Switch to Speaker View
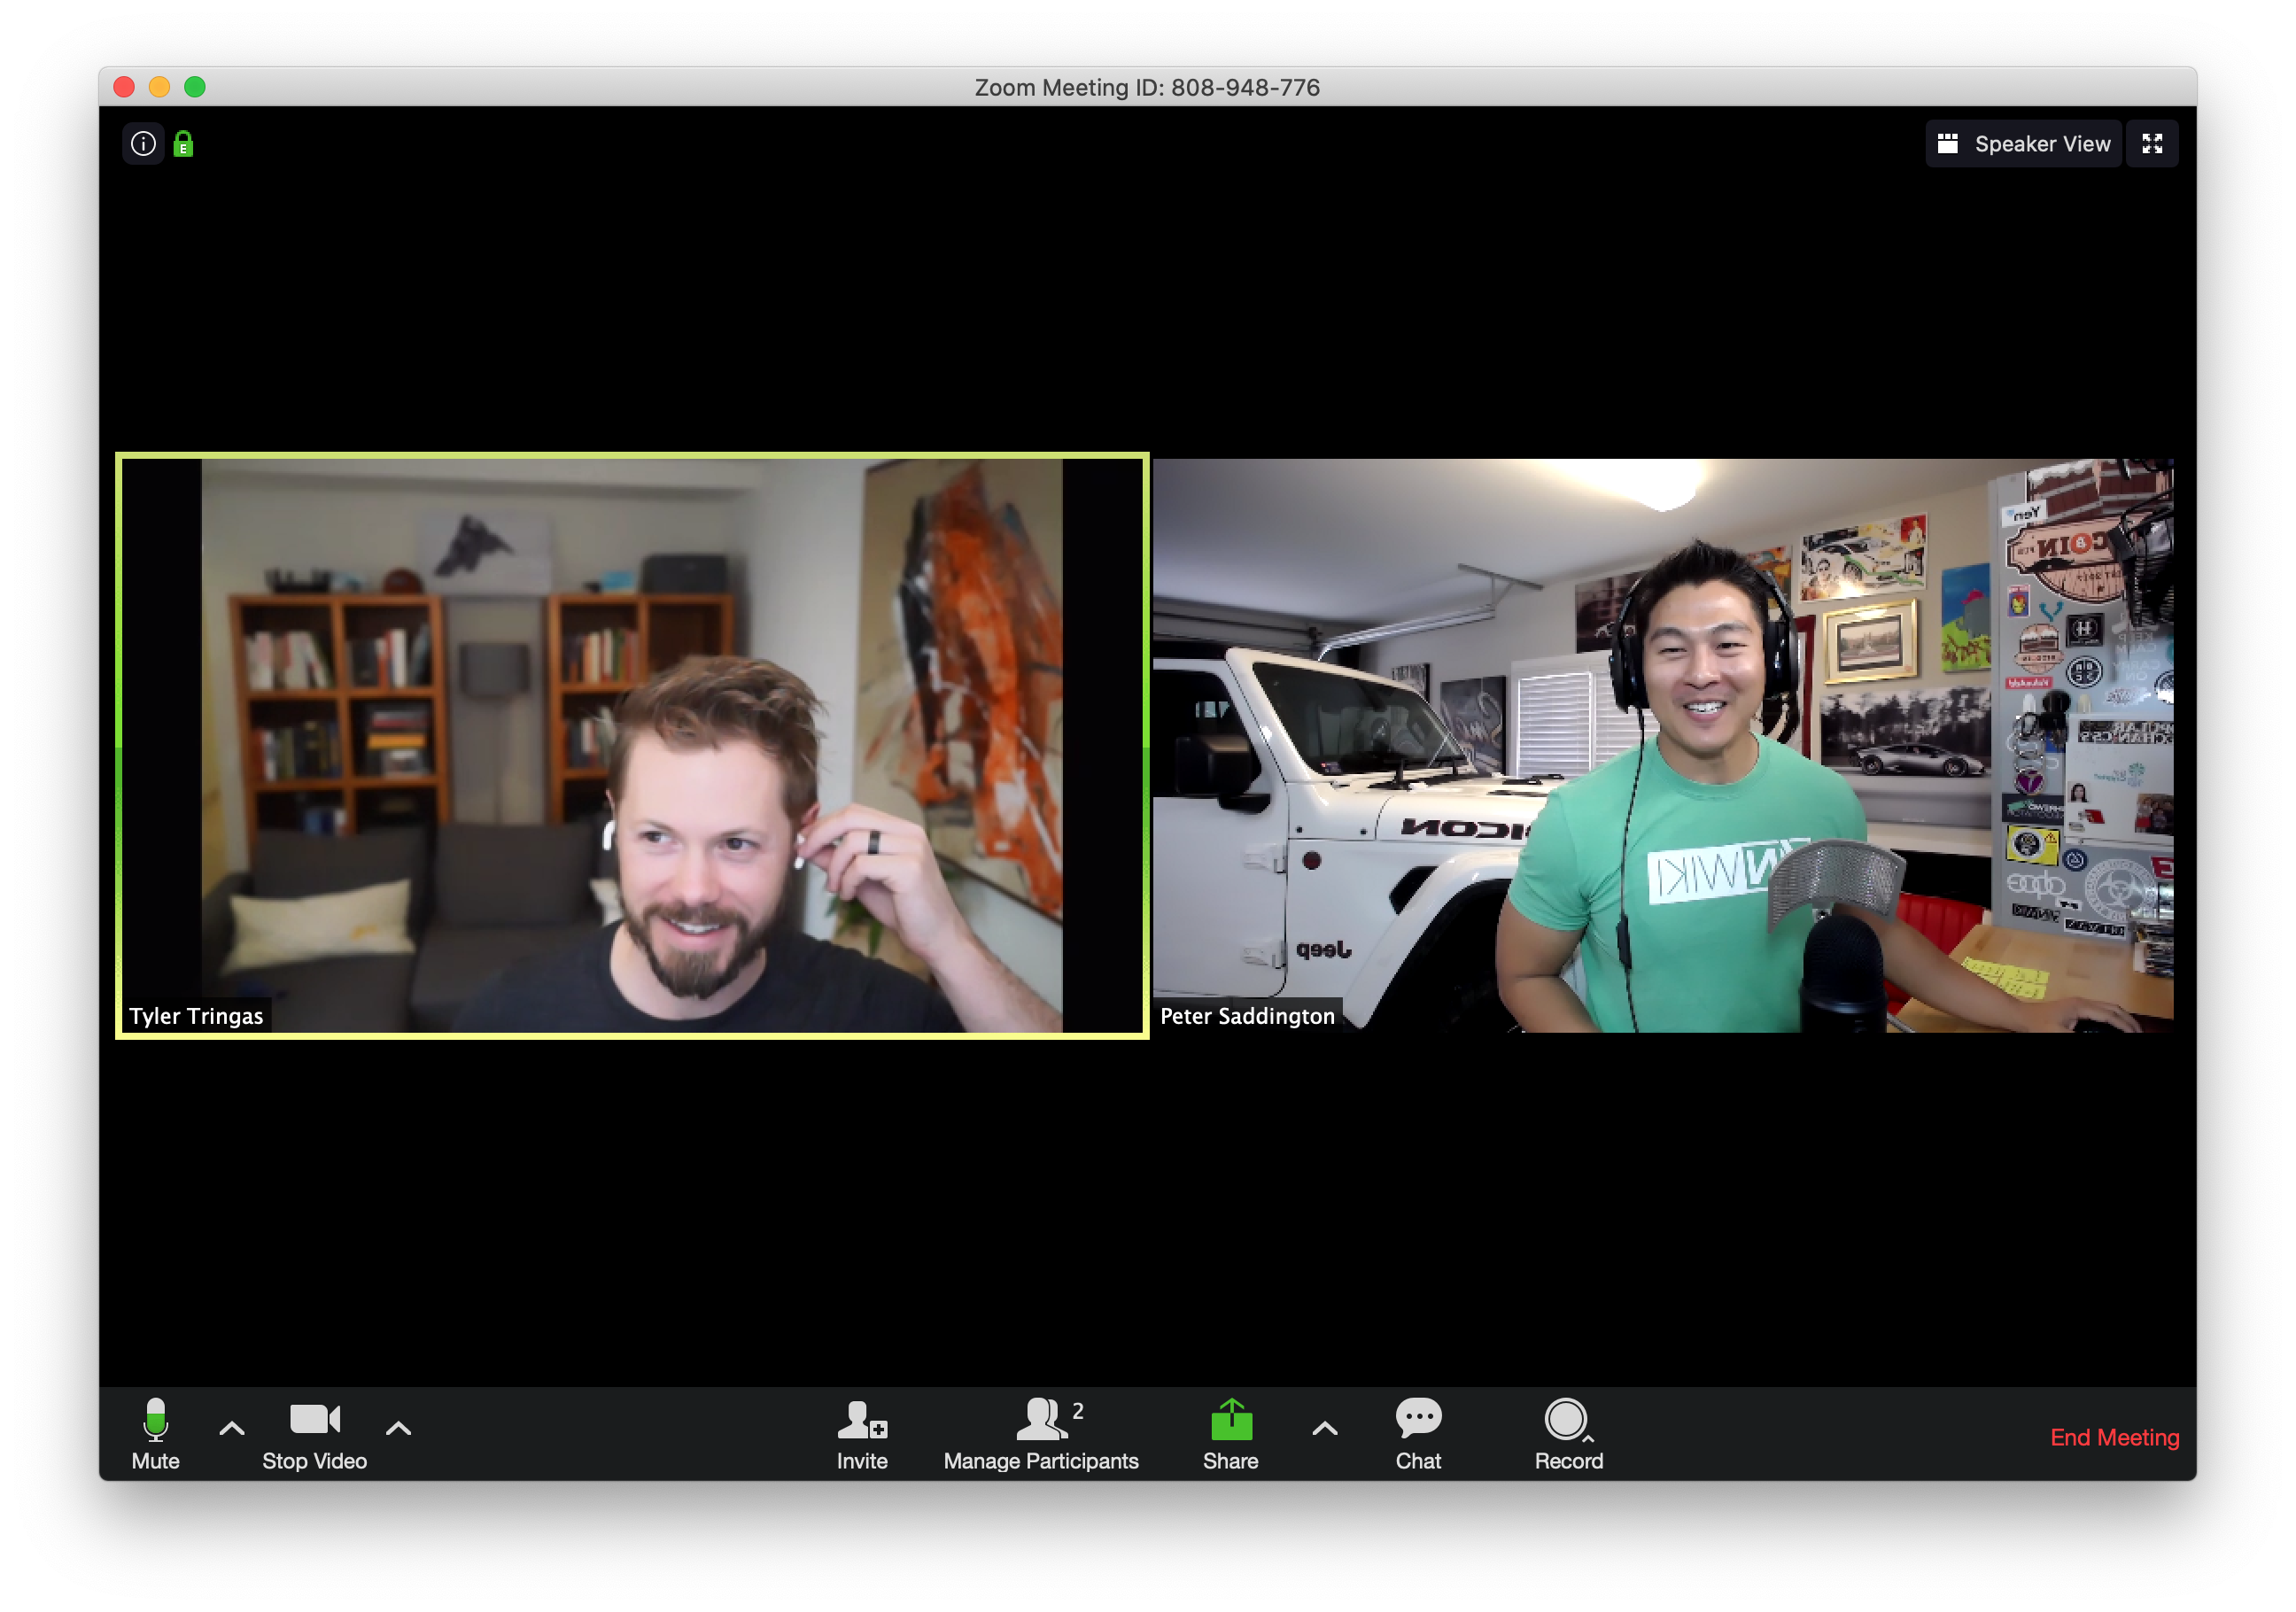This screenshot has width=2296, height=1612. pos(2023,143)
